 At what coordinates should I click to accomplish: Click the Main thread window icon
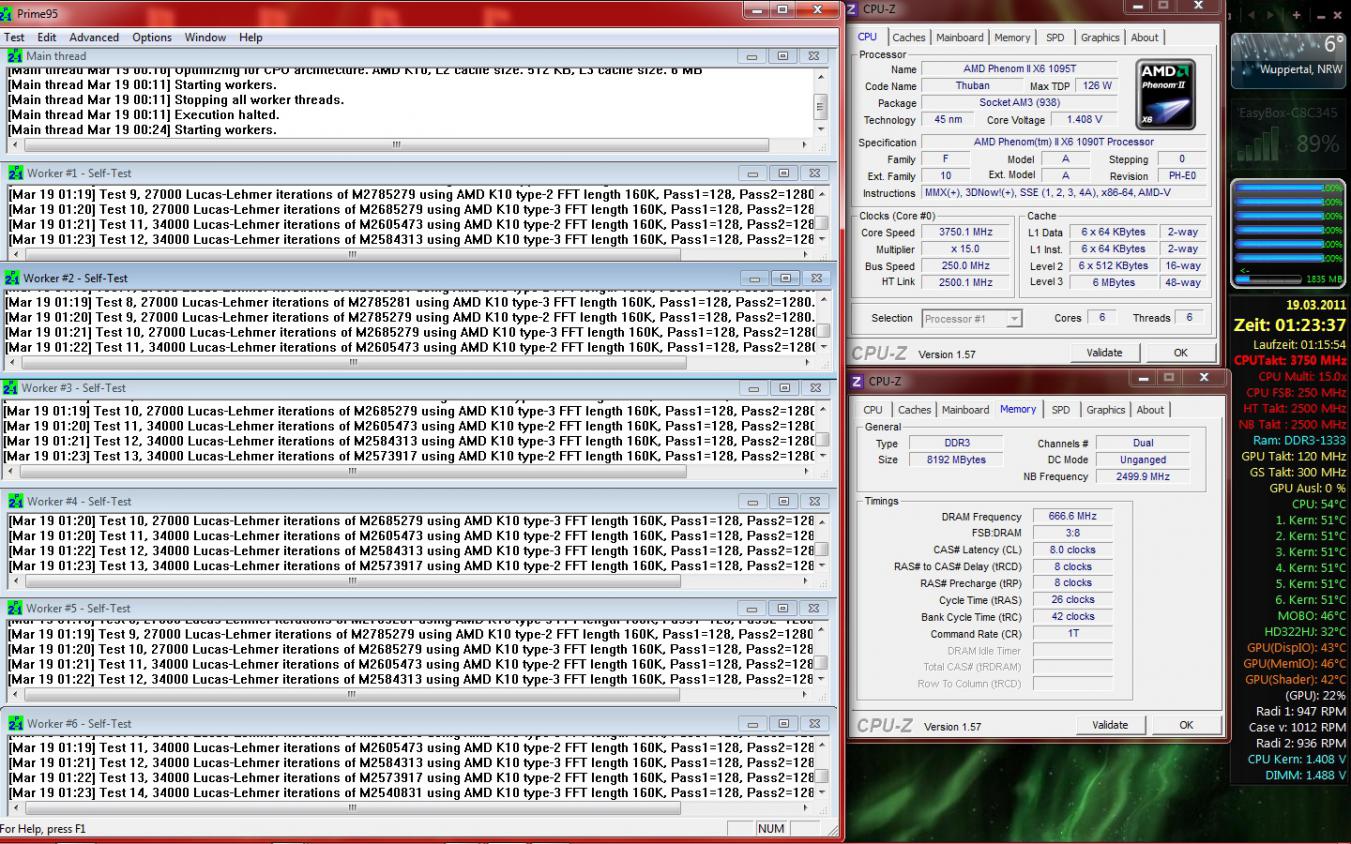(x=16, y=56)
